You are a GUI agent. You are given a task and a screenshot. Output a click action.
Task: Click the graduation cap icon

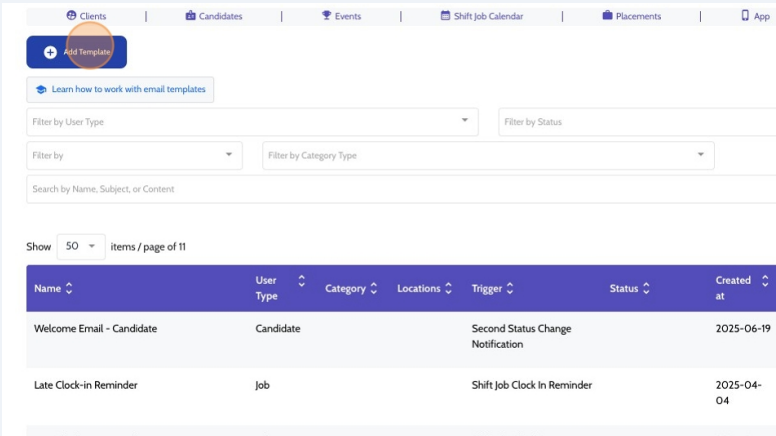41,90
